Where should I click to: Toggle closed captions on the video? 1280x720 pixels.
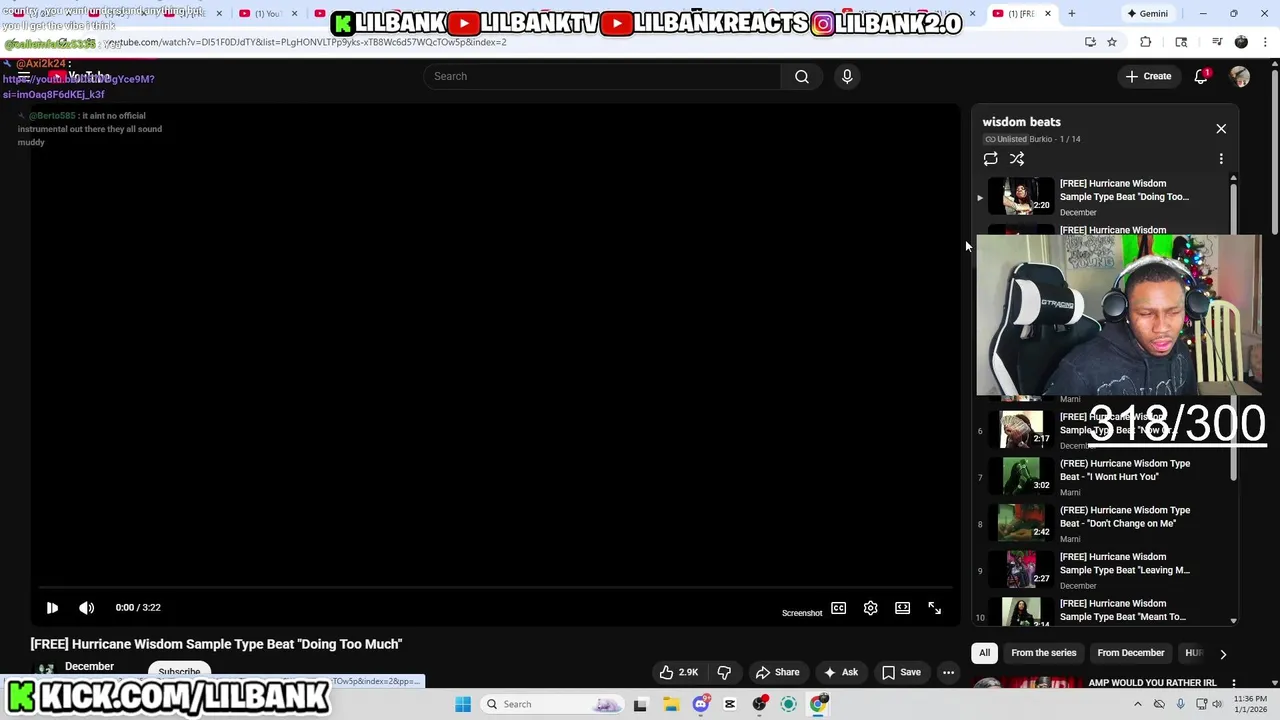point(839,608)
